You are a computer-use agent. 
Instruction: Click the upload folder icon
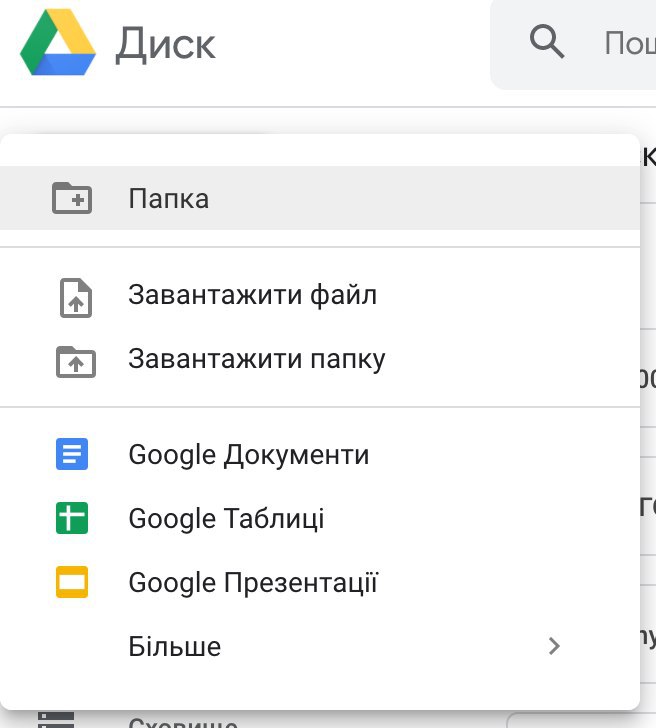tap(75, 360)
